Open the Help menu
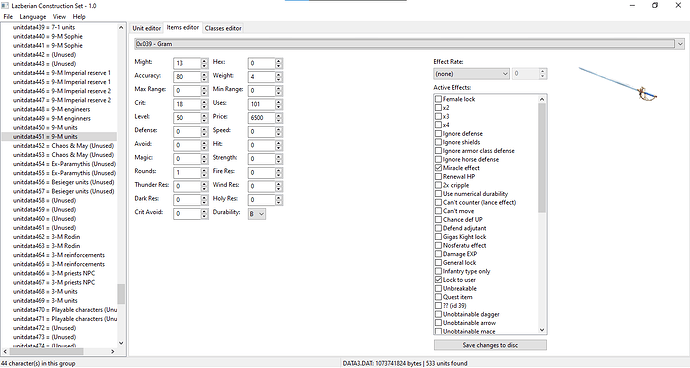Viewport: 690px width, 368px height. (x=79, y=17)
